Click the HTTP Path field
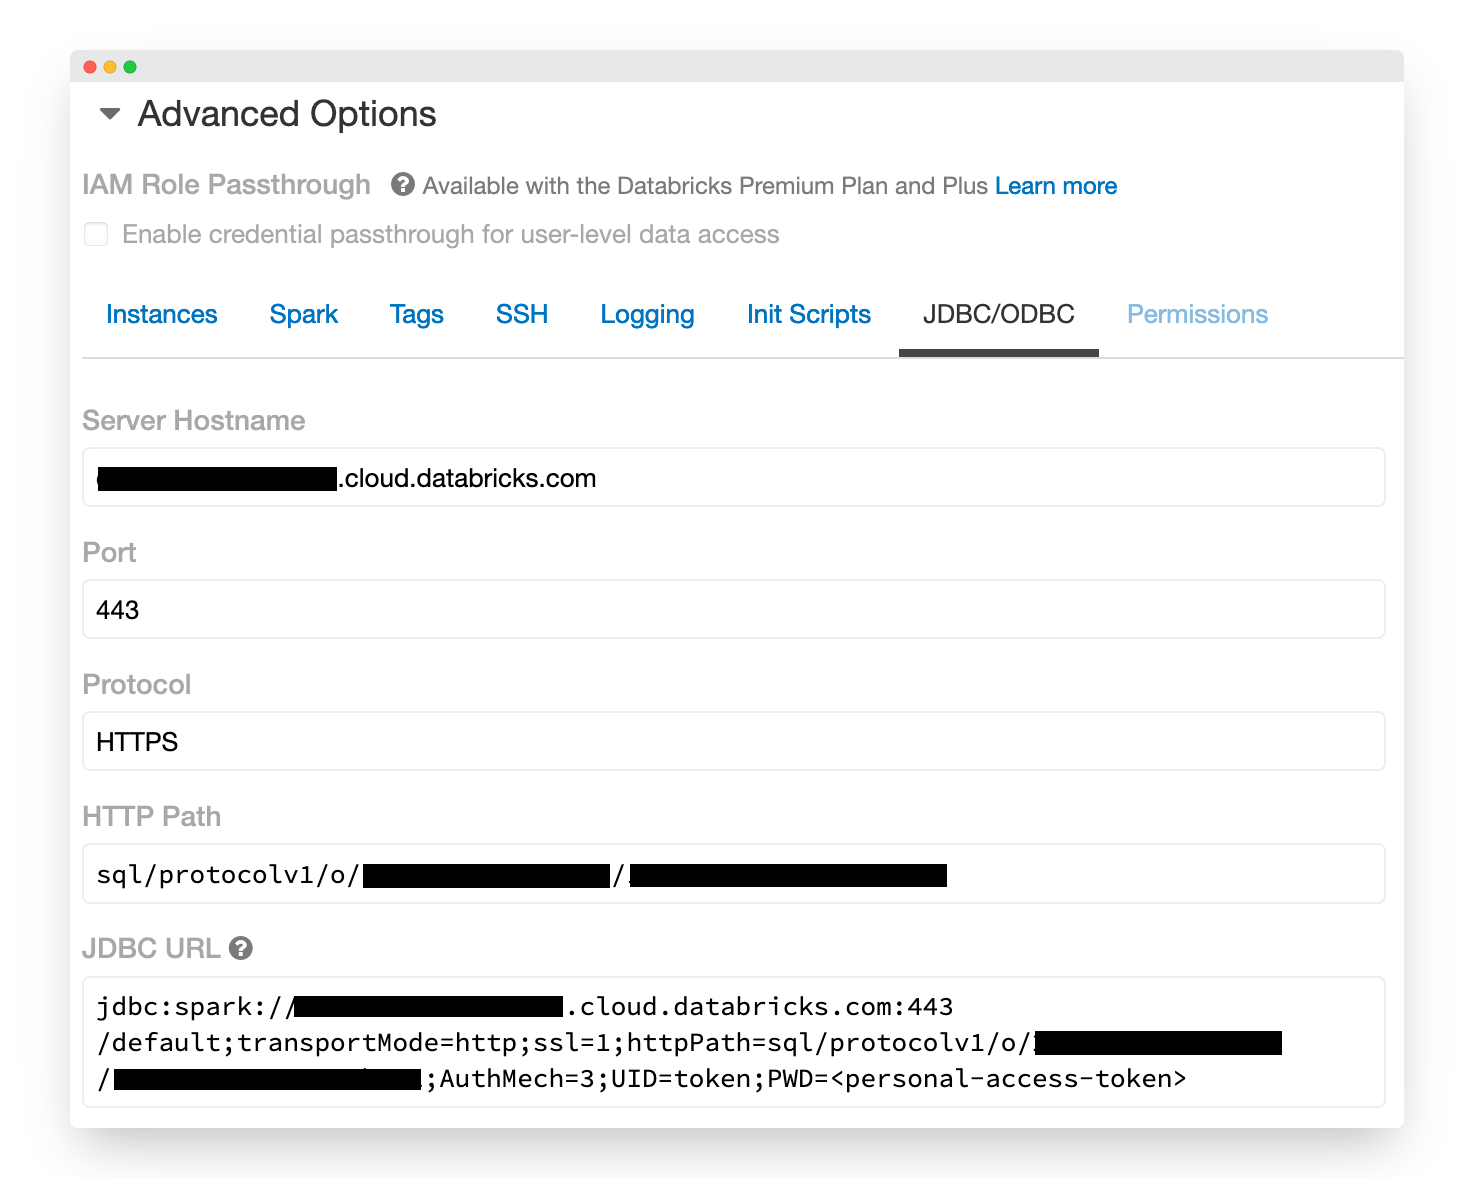This screenshot has width=1474, height=1178. tap(1150, 875)
